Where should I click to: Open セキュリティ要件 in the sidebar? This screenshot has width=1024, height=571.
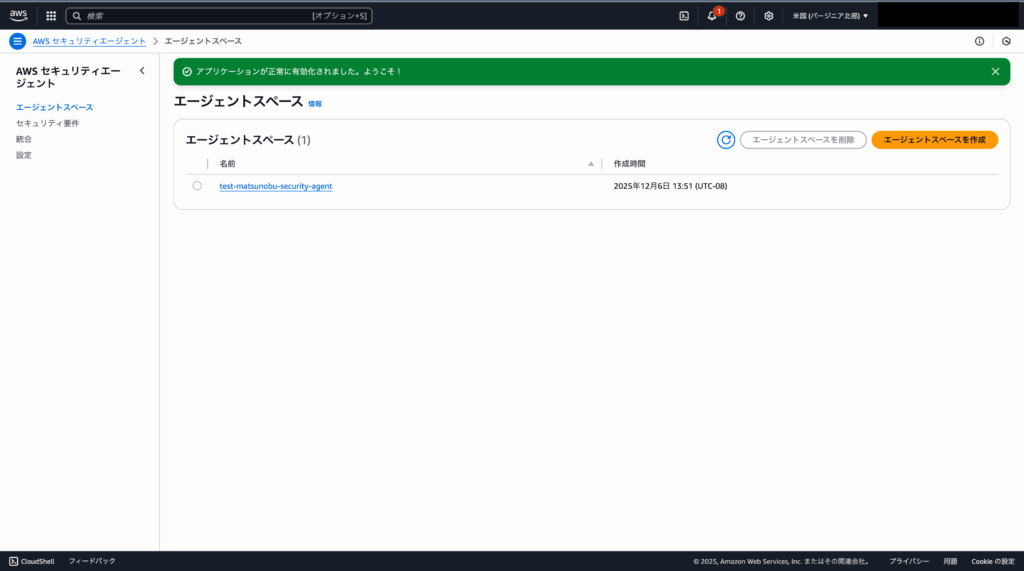(x=47, y=123)
